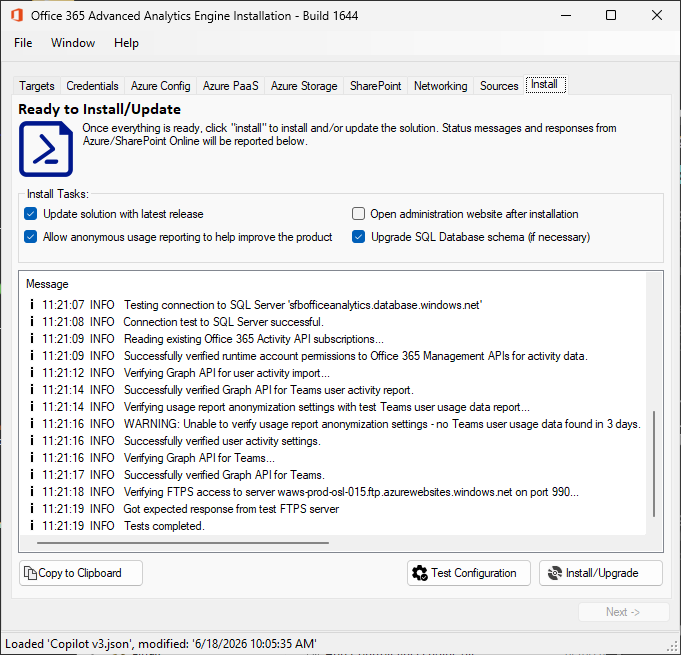Click the 'Ready to Install/Update' heading
The image size is (681, 655).
99,109
